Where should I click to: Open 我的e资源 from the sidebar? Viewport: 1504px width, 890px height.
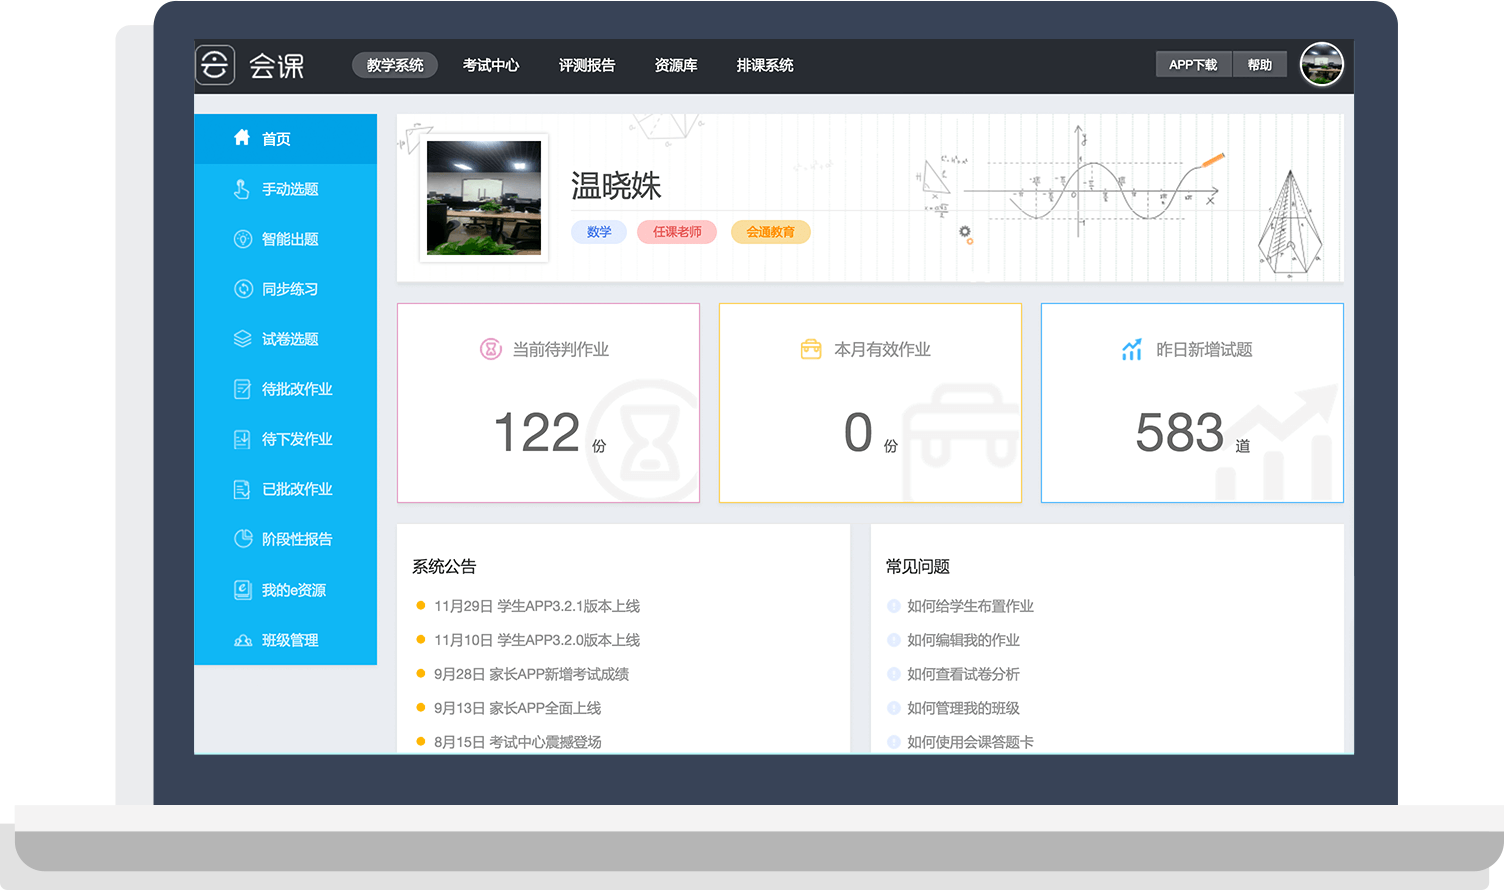click(x=285, y=590)
